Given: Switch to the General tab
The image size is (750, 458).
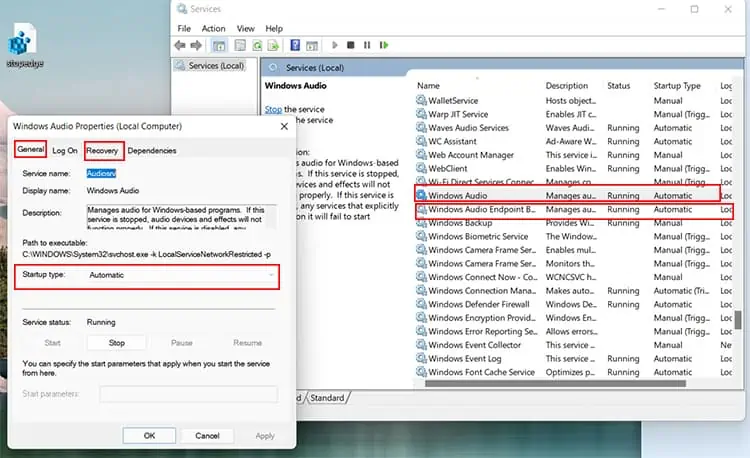Looking at the screenshot, I should coord(31,149).
